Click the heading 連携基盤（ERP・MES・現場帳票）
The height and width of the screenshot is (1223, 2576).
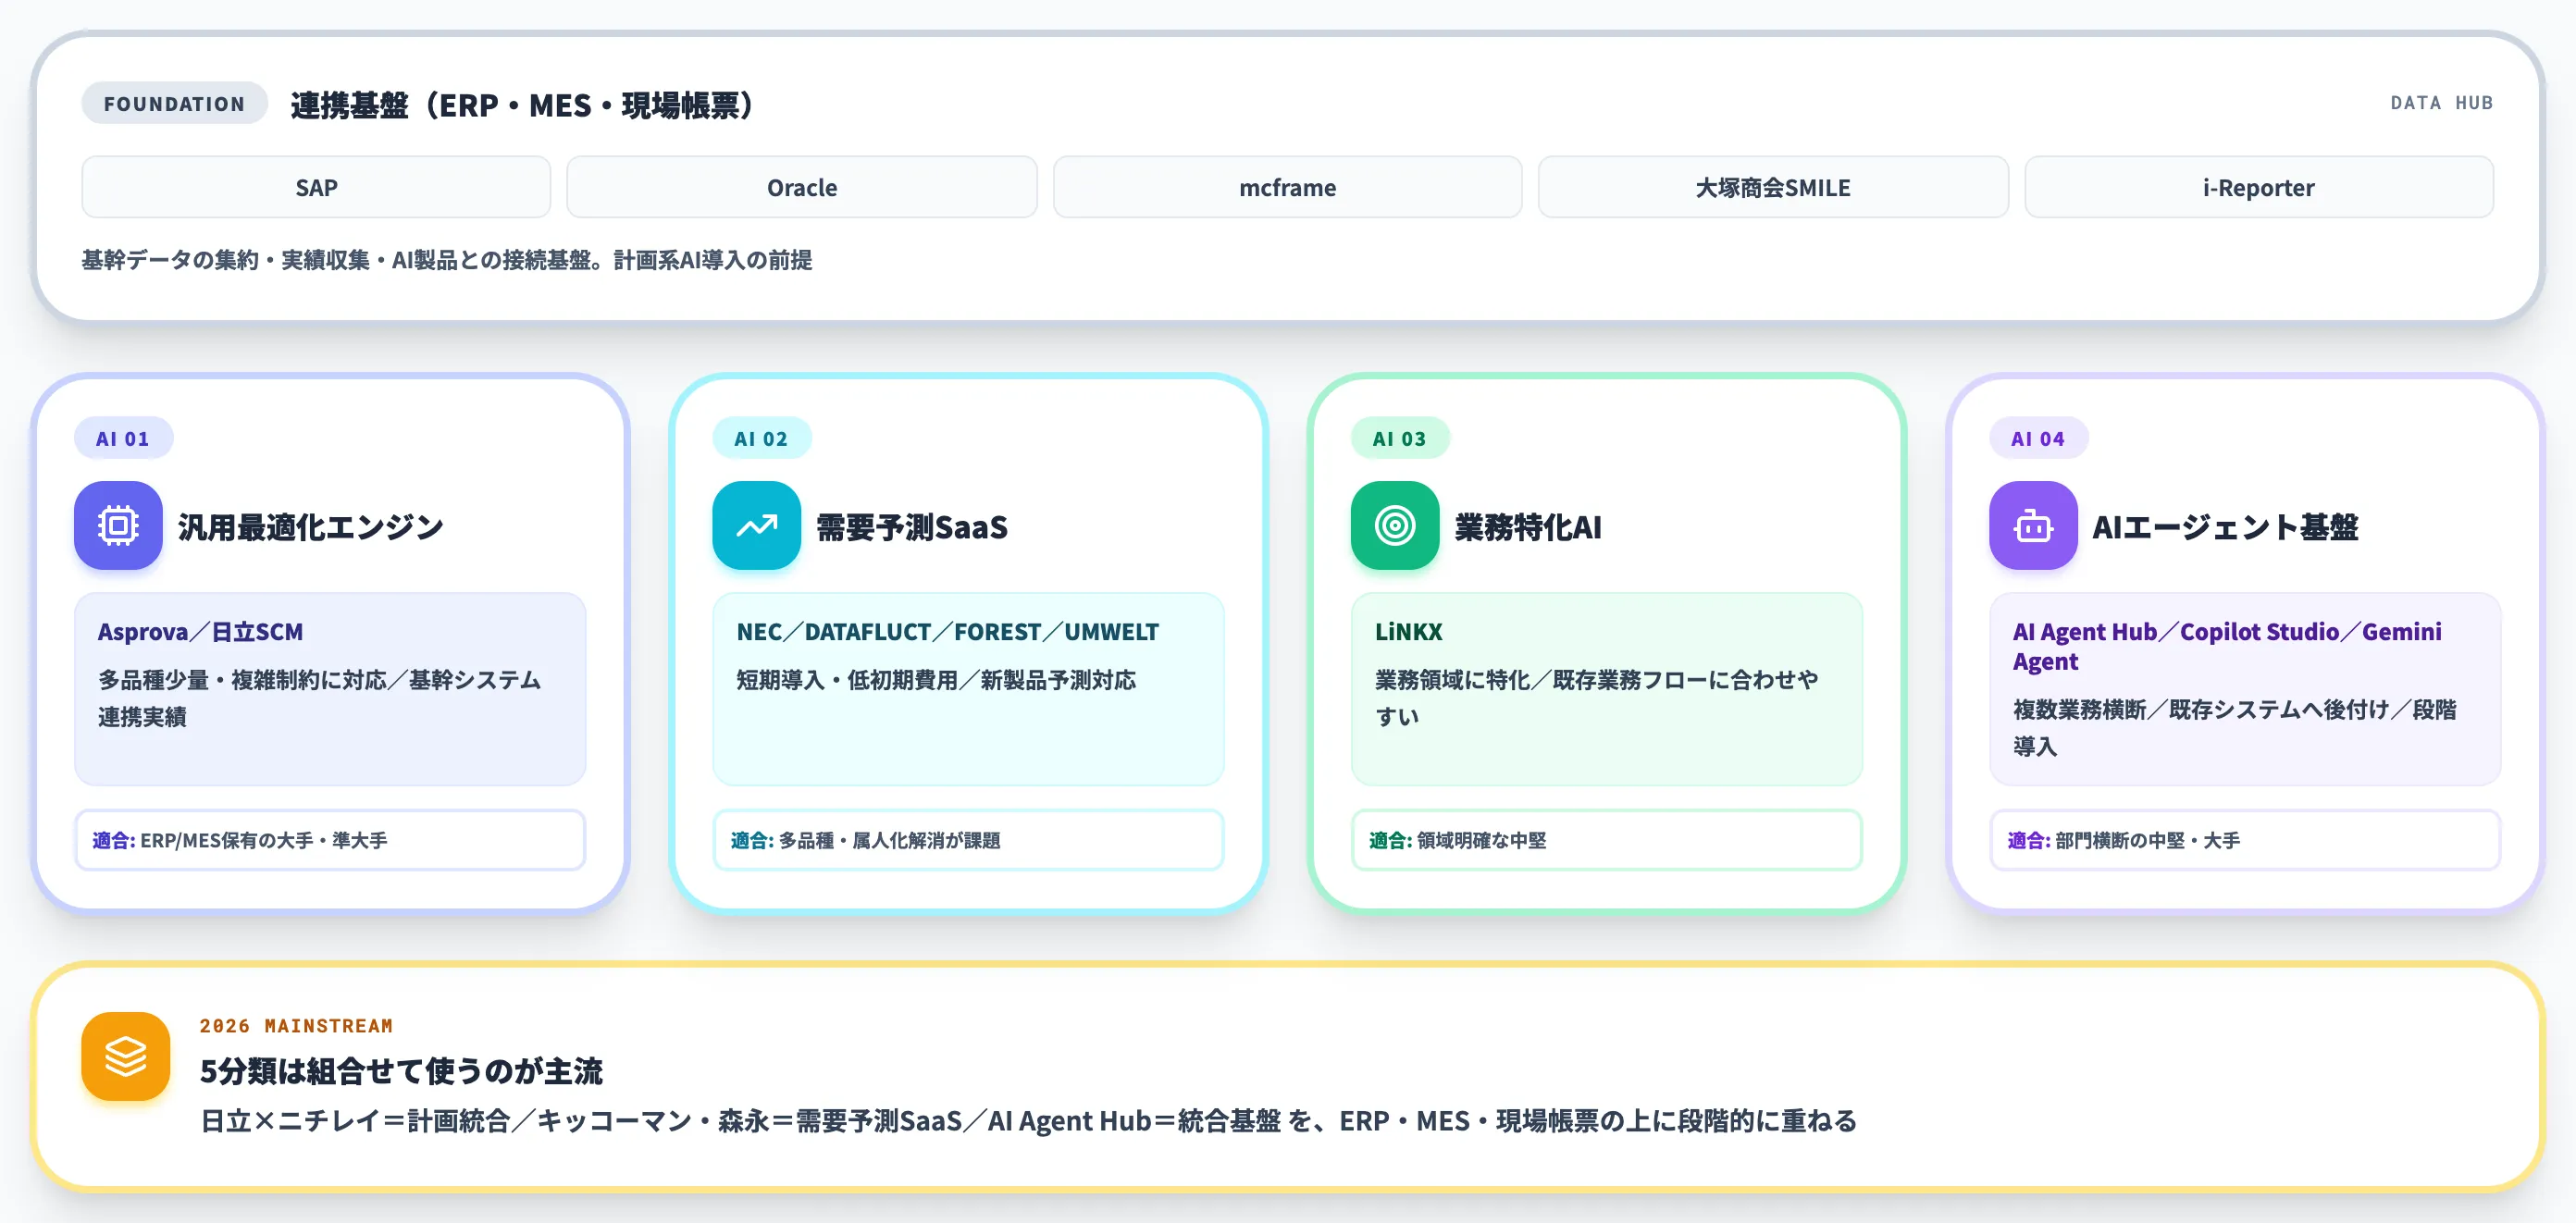click(521, 105)
